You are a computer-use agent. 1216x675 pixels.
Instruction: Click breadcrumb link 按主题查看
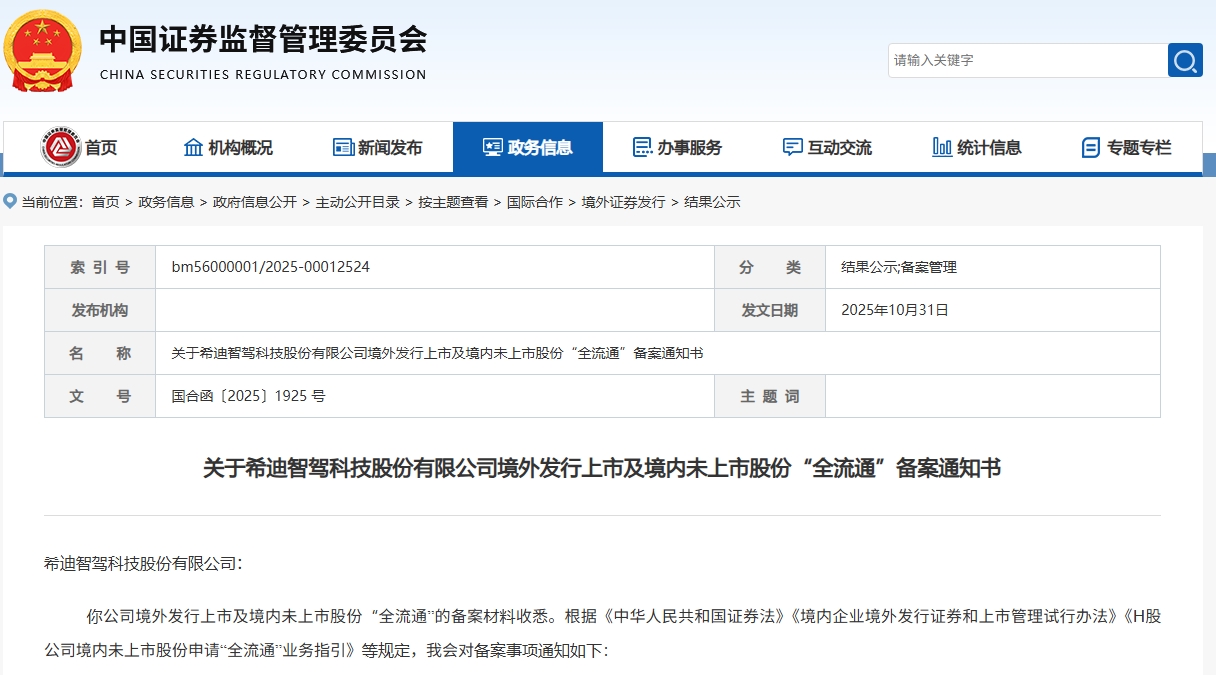tap(453, 202)
